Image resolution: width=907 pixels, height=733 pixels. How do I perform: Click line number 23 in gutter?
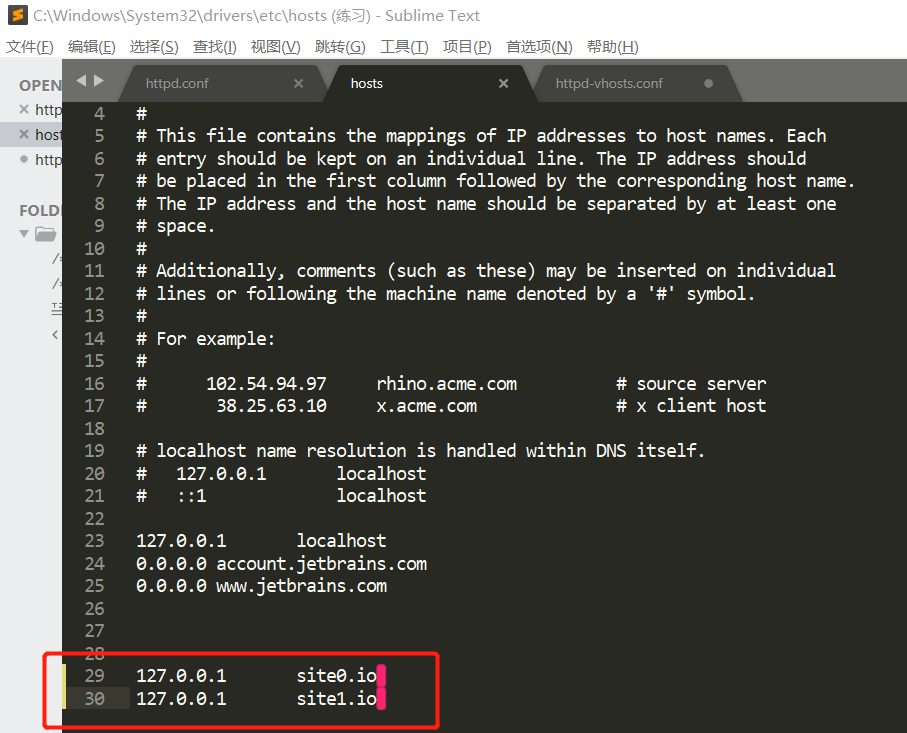click(94, 540)
